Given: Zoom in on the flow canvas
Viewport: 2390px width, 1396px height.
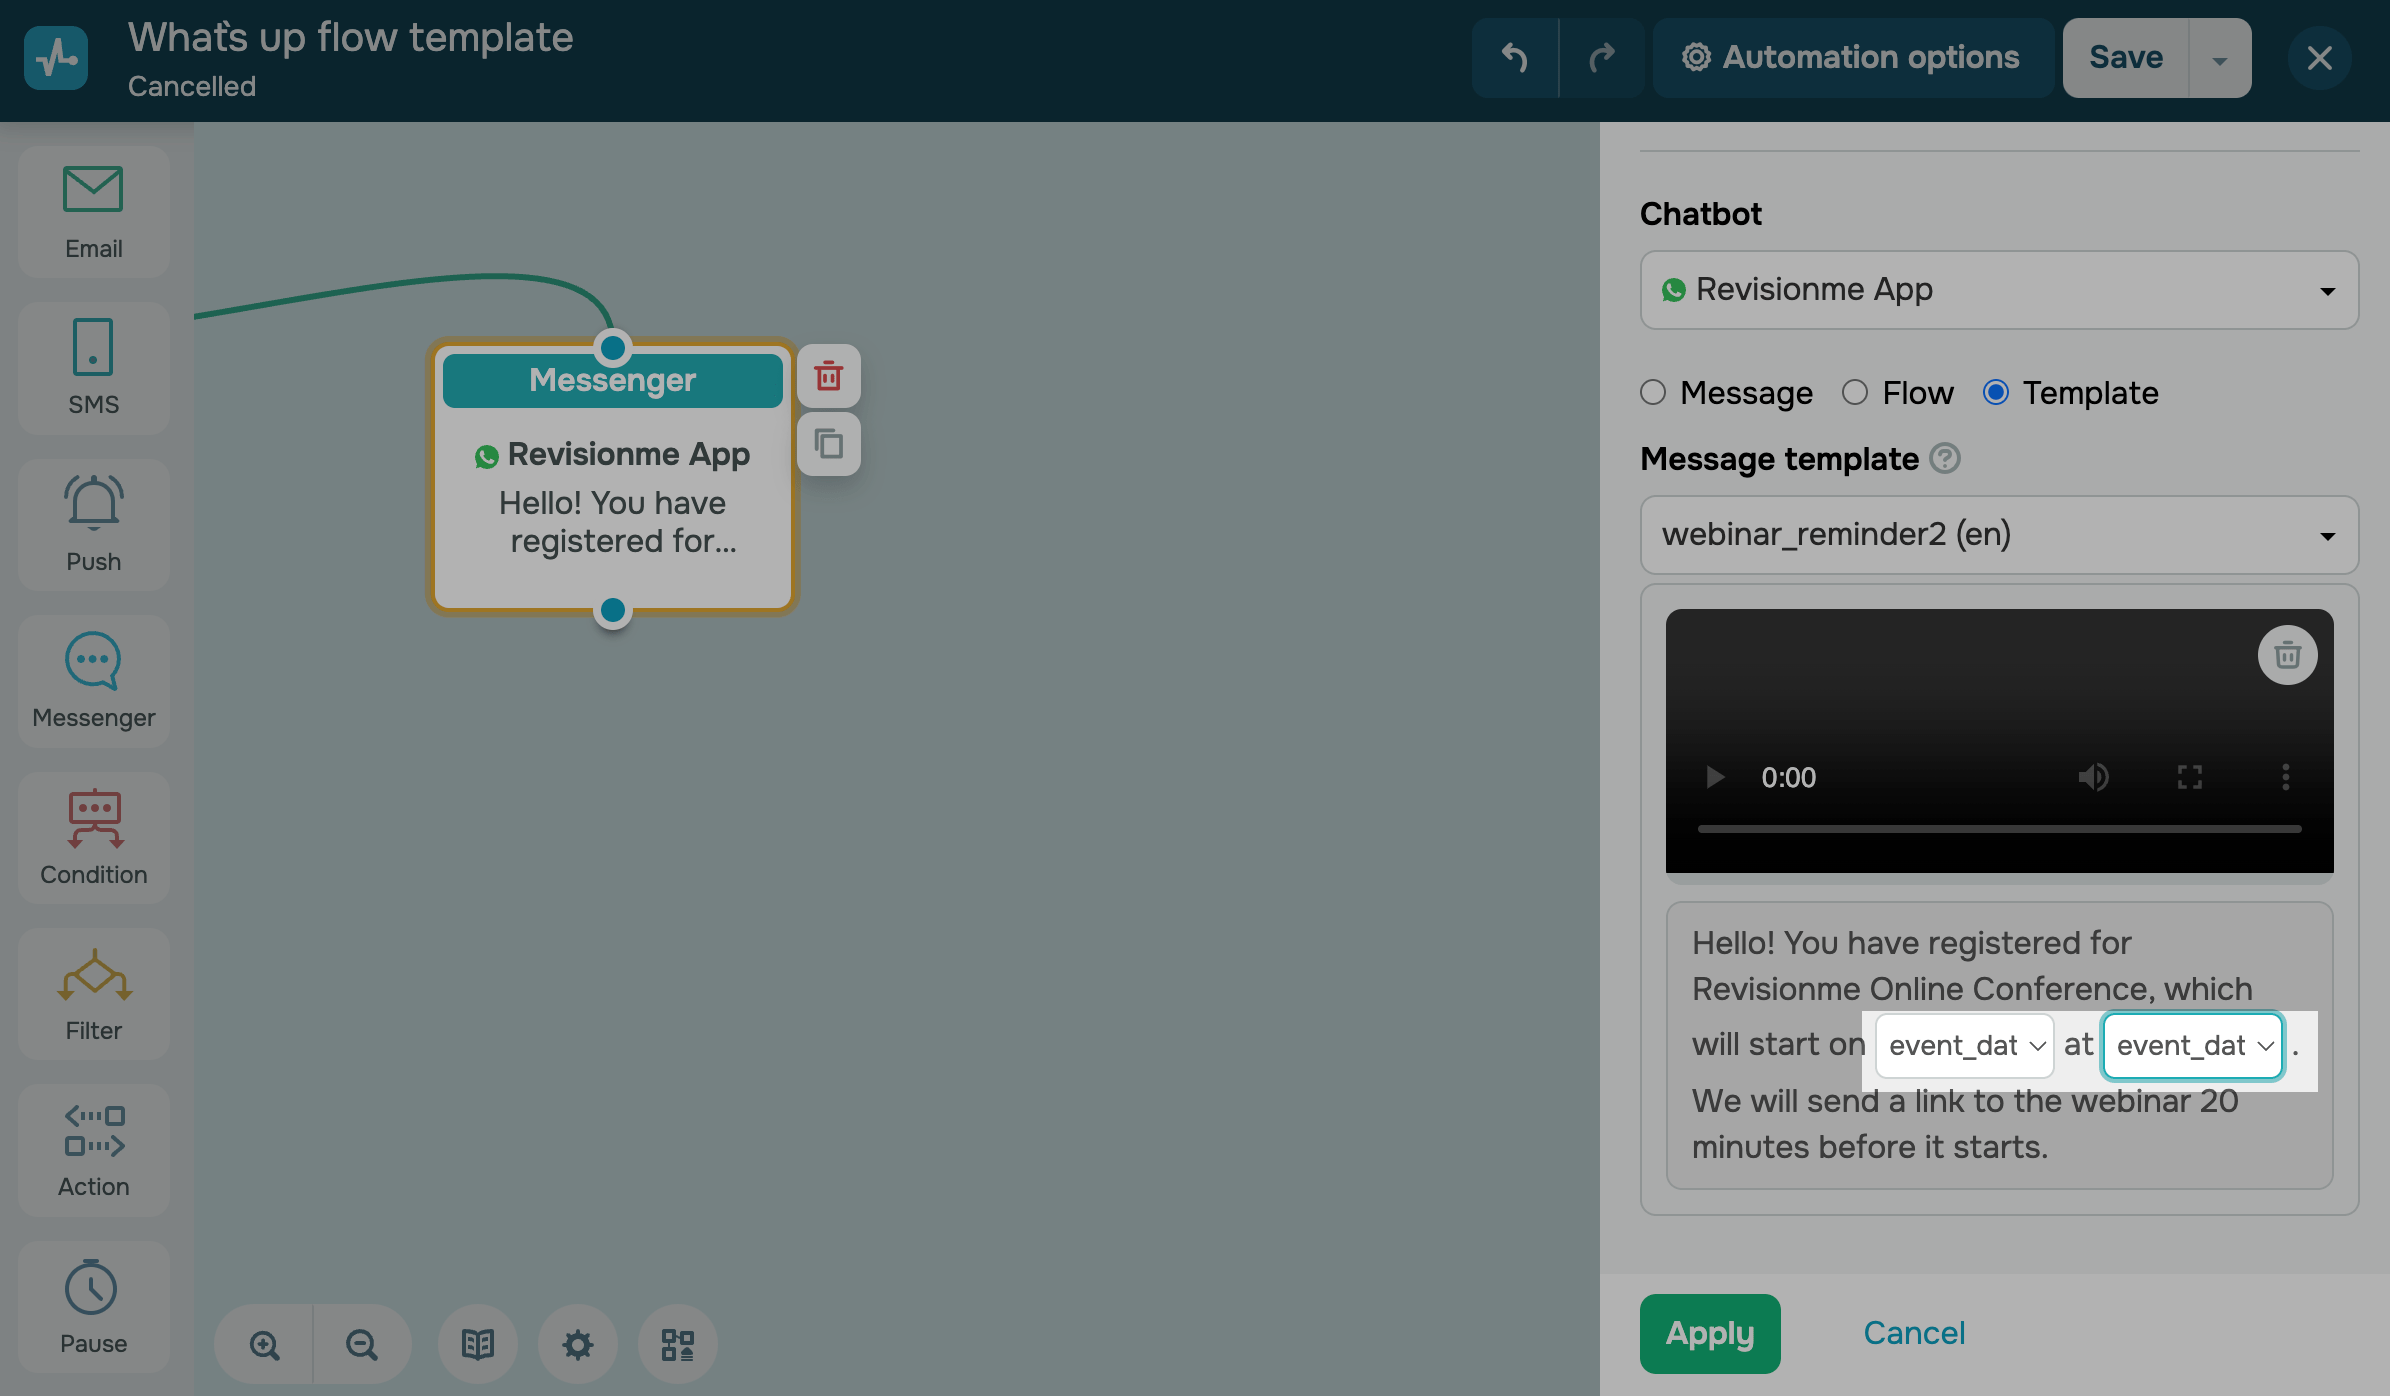Looking at the screenshot, I should click(x=264, y=1345).
